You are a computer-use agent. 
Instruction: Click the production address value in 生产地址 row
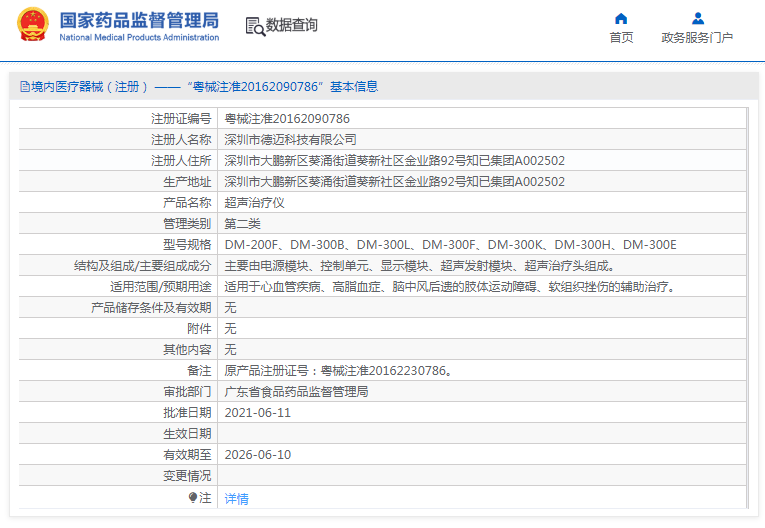coord(394,182)
